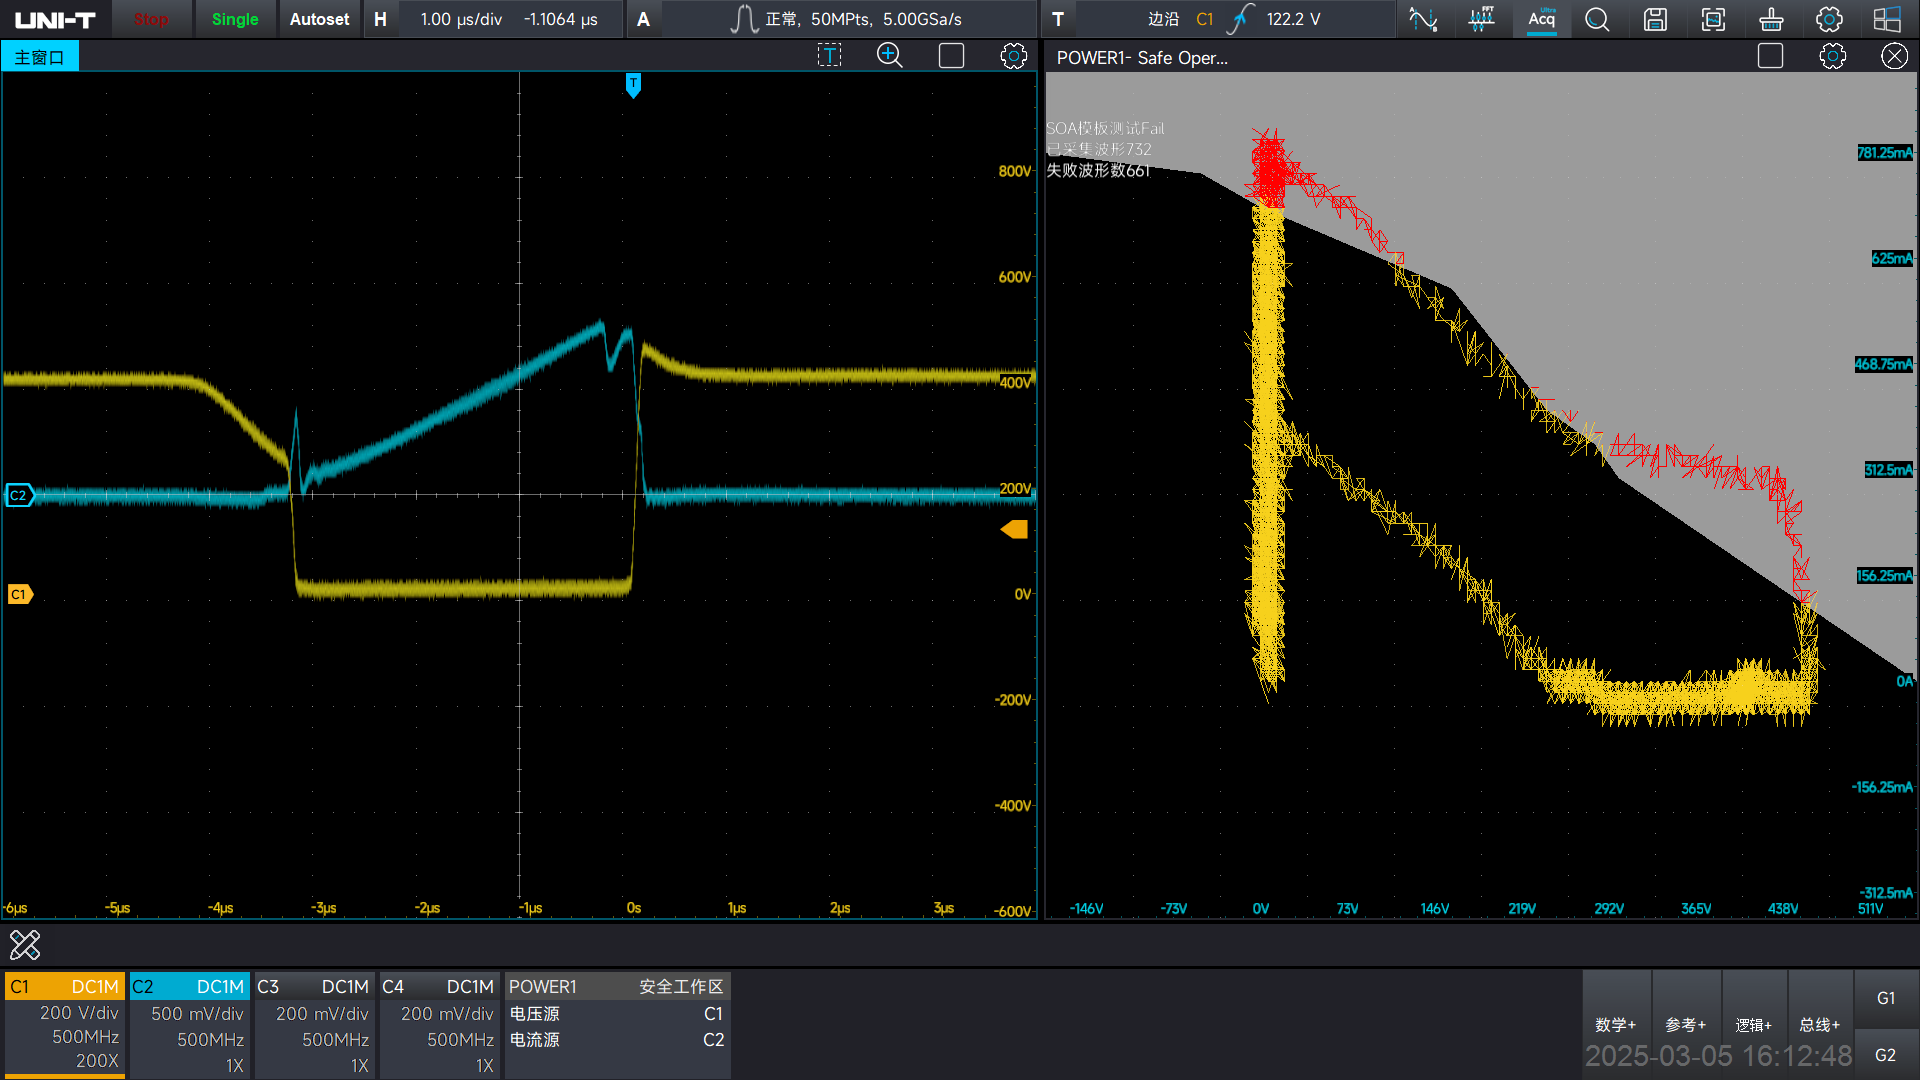Open the cursor measurement tool icon
Screen dimensions: 1920x1080
coord(1423,19)
